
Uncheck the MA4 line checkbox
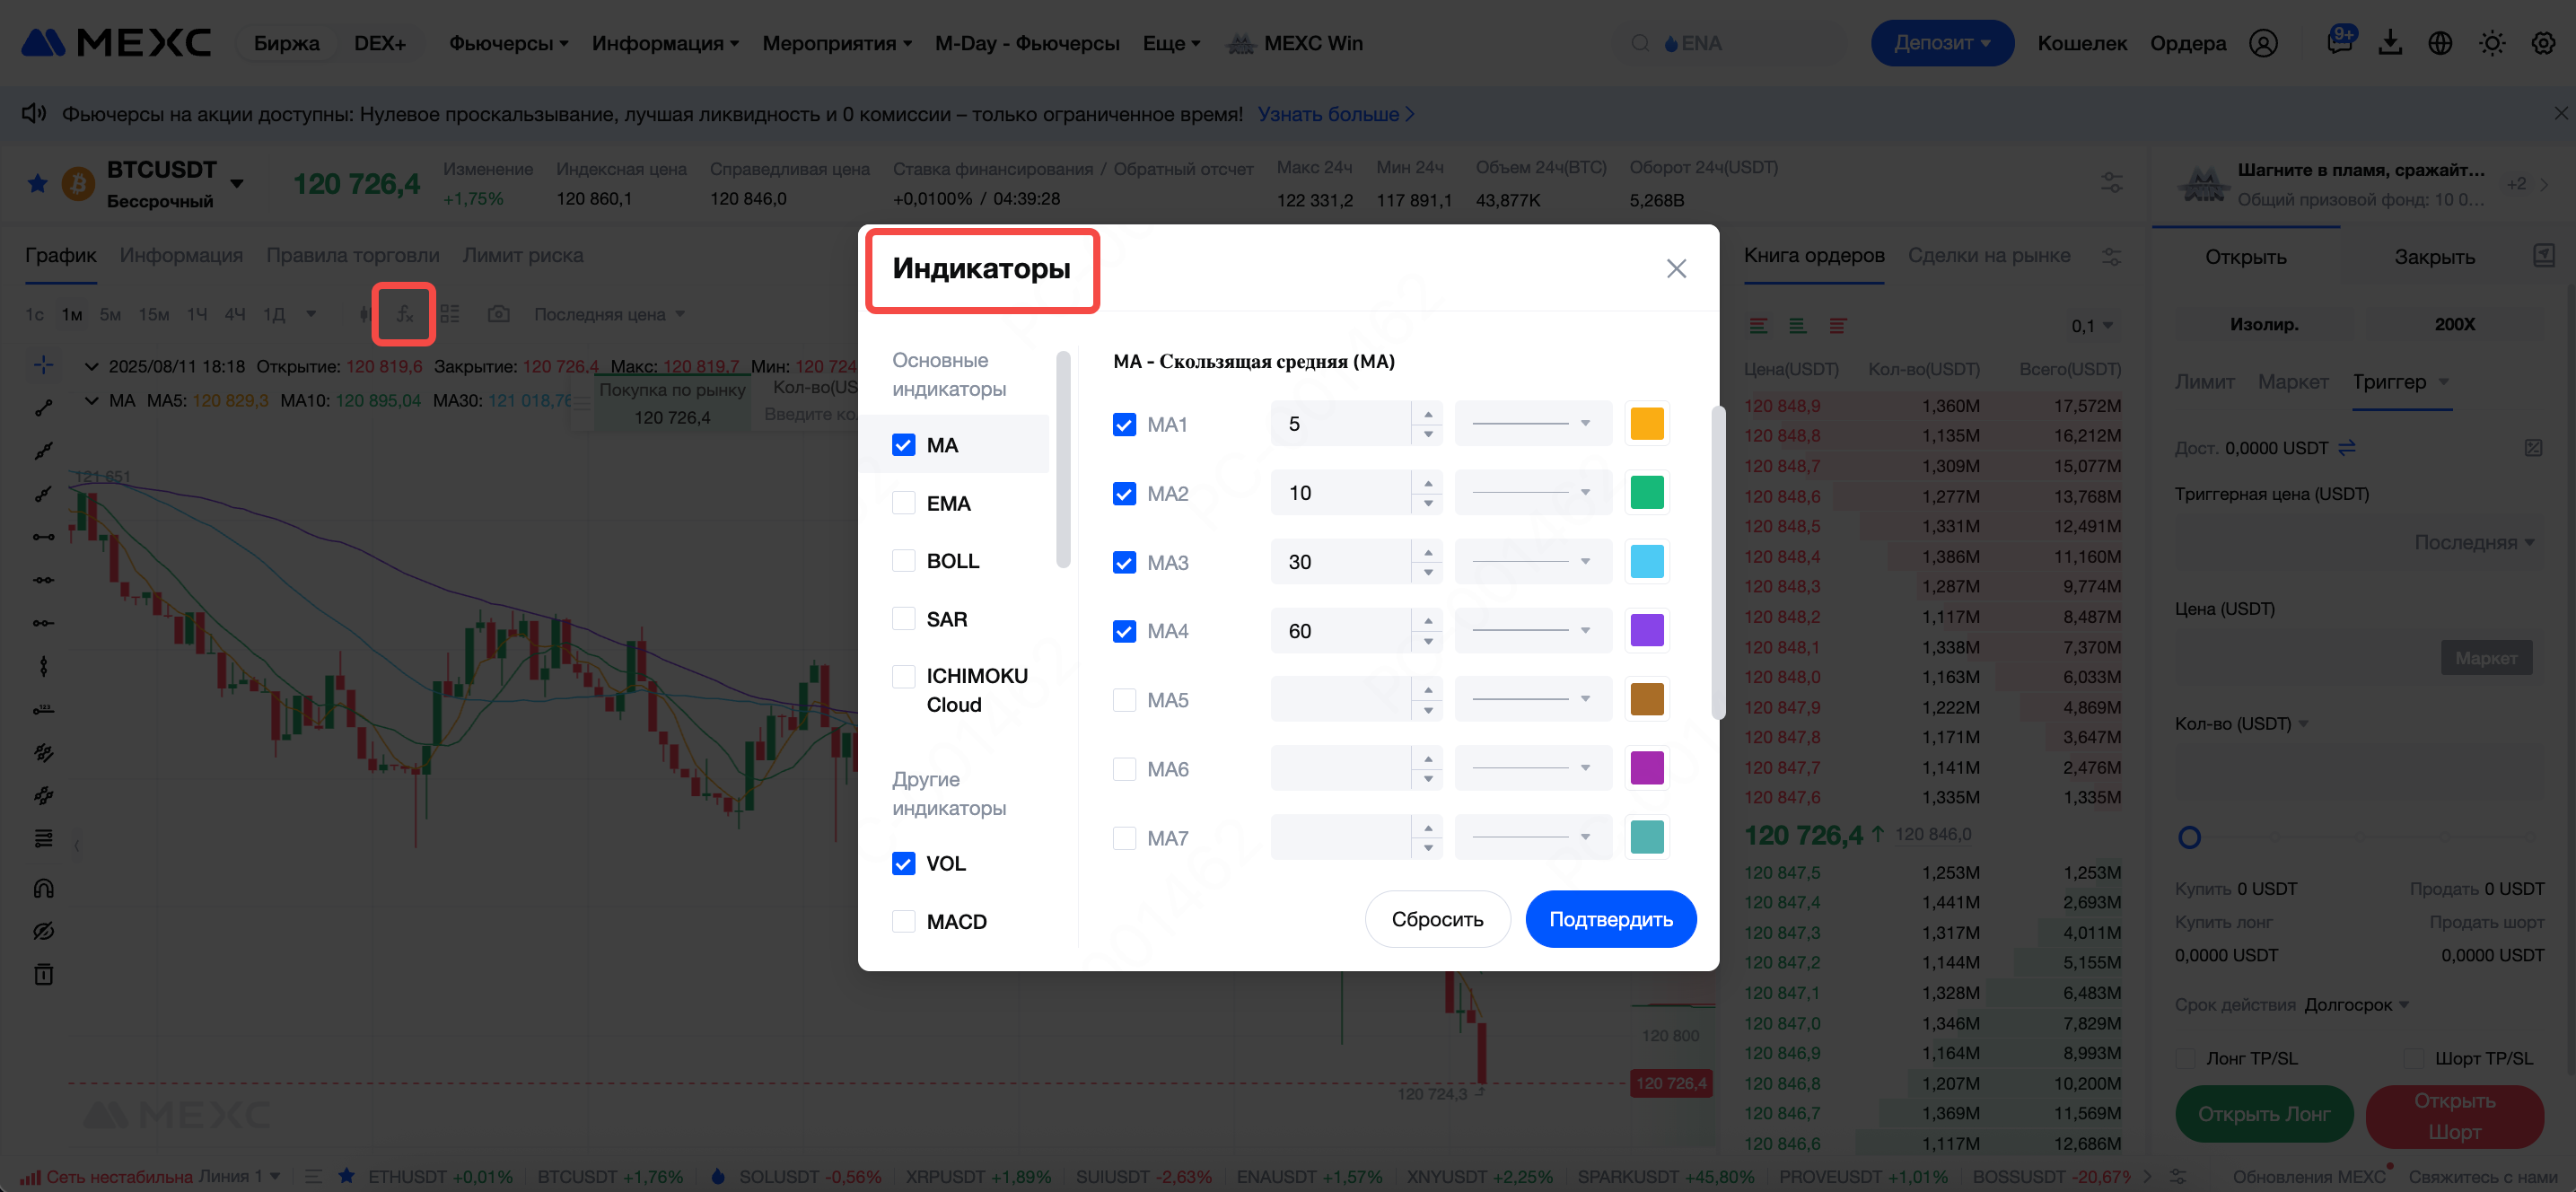[x=1124, y=631]
